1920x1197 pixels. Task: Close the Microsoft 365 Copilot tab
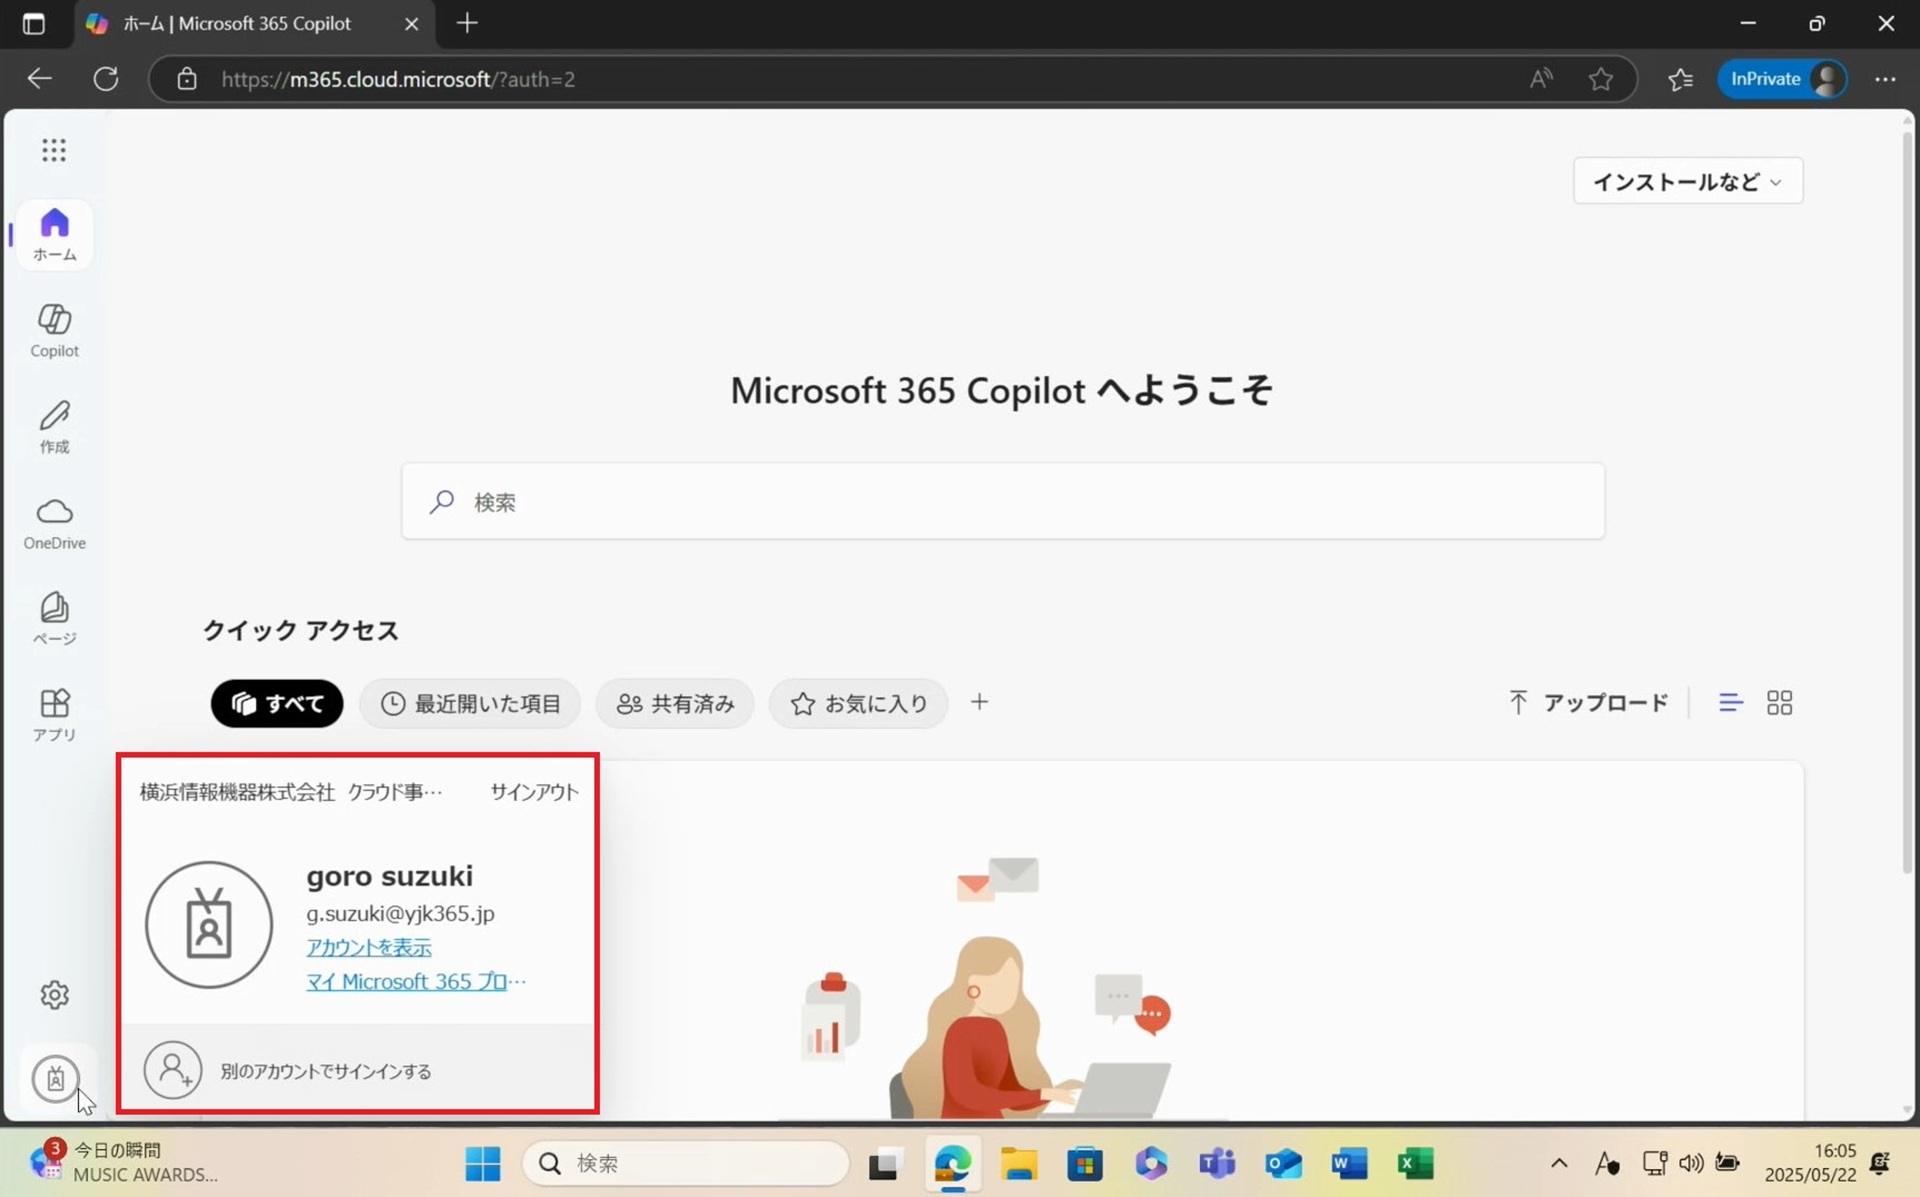click(x=411, y=24)
